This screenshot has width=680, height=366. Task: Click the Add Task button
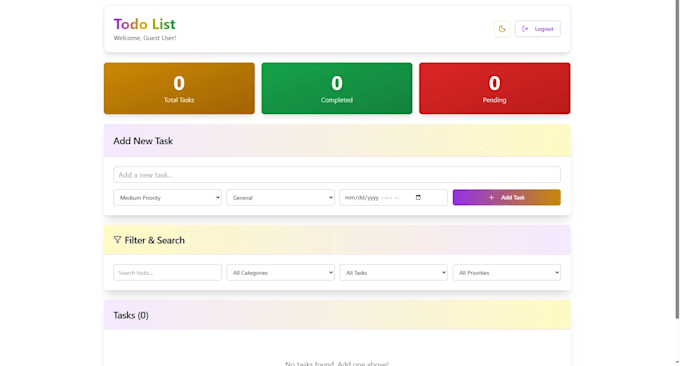pos(507,197)
